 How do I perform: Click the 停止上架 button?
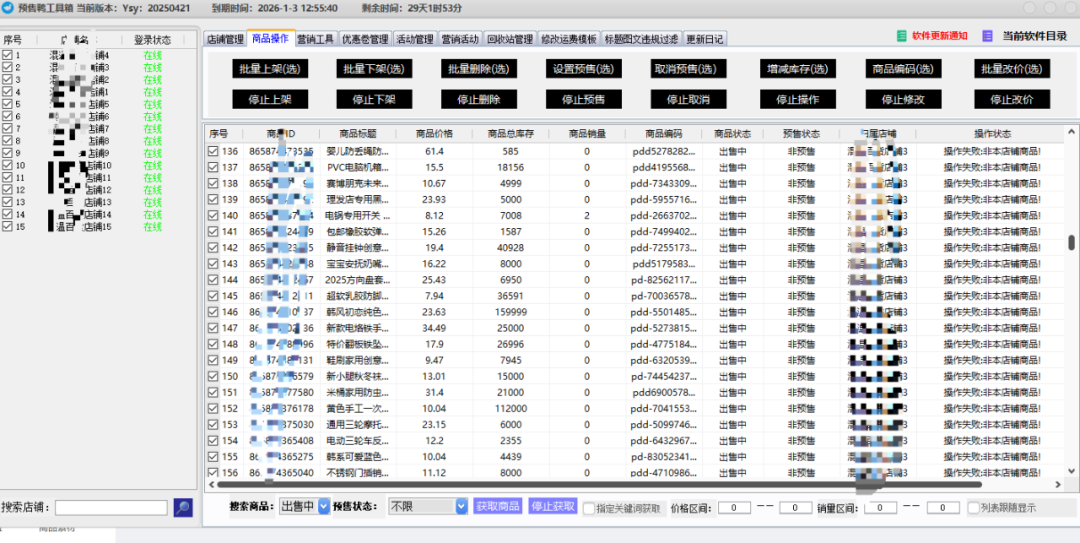click(x=270, y=99)
